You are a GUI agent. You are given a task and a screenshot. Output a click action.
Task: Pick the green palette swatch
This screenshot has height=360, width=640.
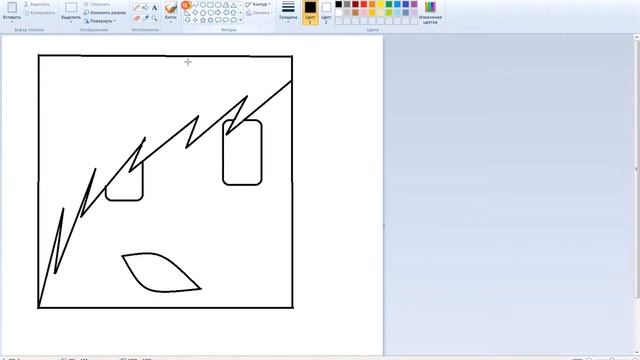[x=389, y=4]
